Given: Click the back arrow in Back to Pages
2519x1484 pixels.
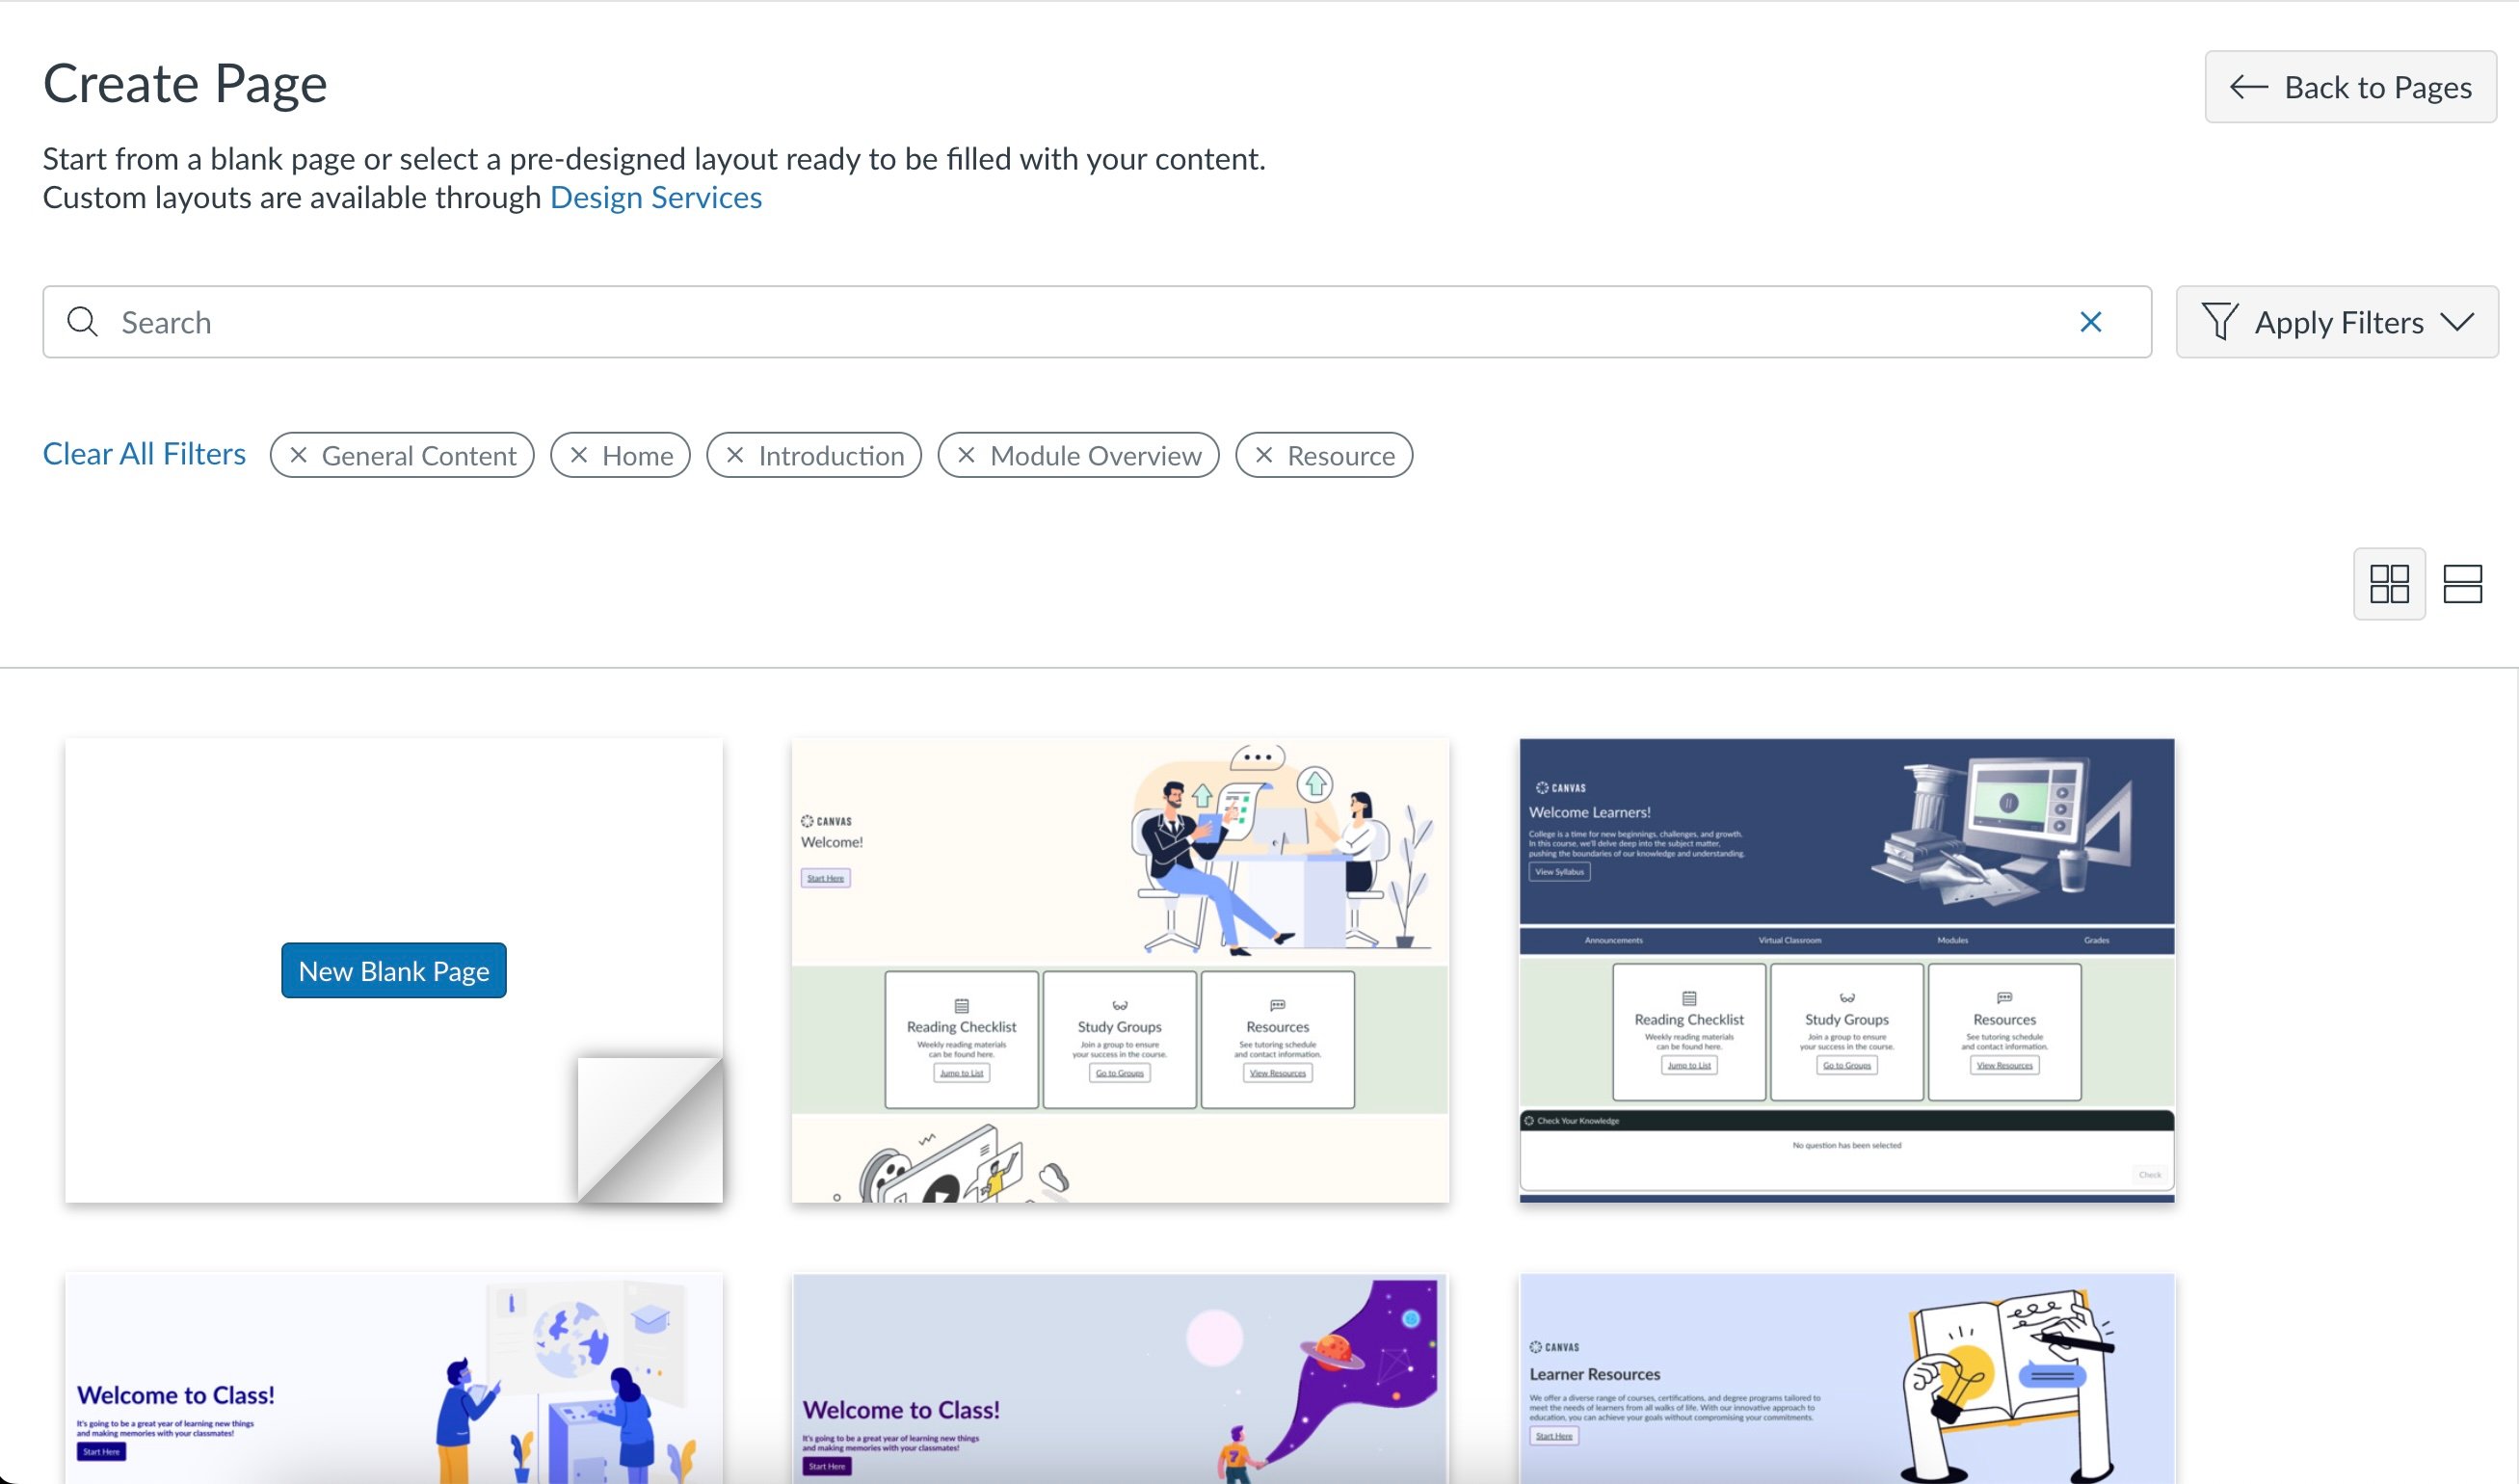Looking at the screenshot, I should pos(2247,88).
